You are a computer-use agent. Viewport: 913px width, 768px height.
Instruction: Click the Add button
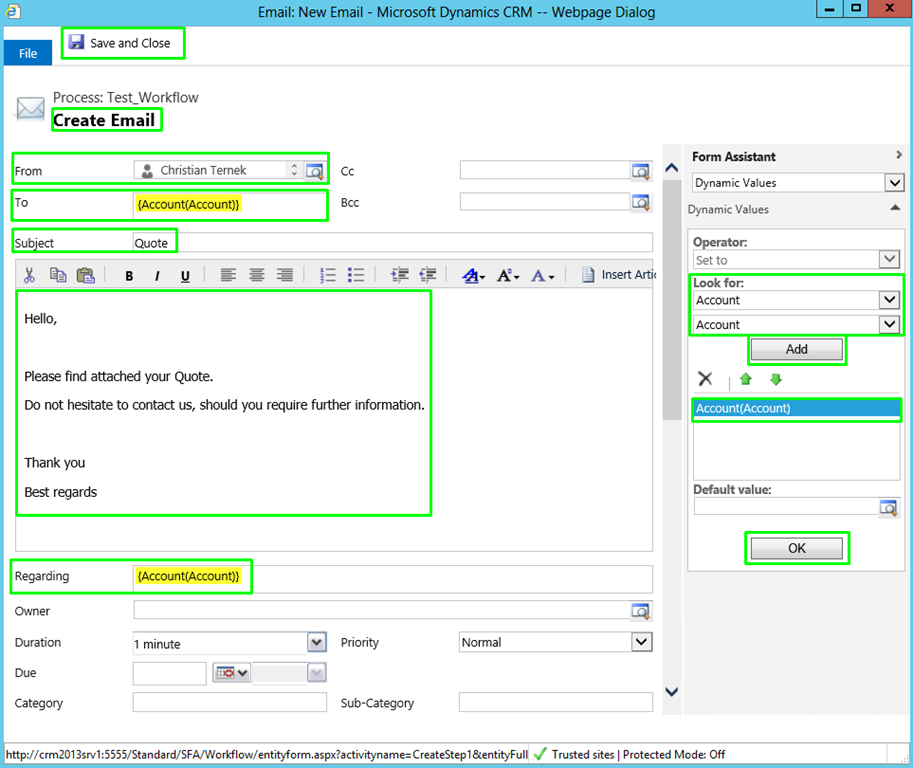click(x=797, y=349)
